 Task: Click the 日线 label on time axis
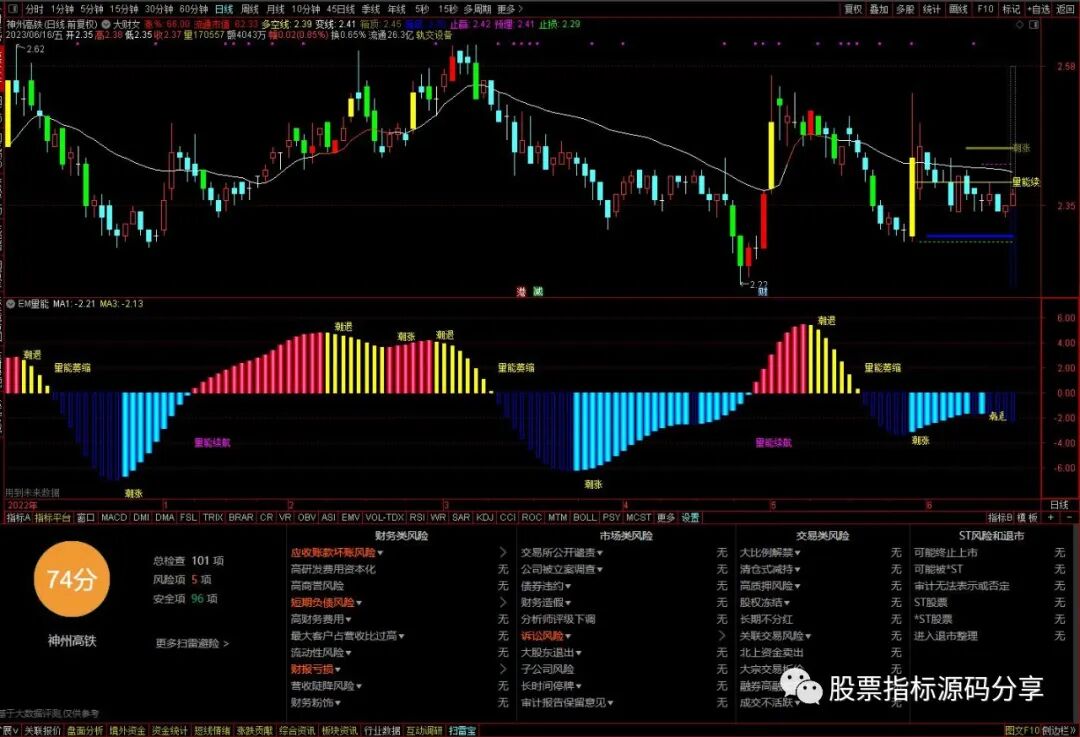(x=1059, y=505)
